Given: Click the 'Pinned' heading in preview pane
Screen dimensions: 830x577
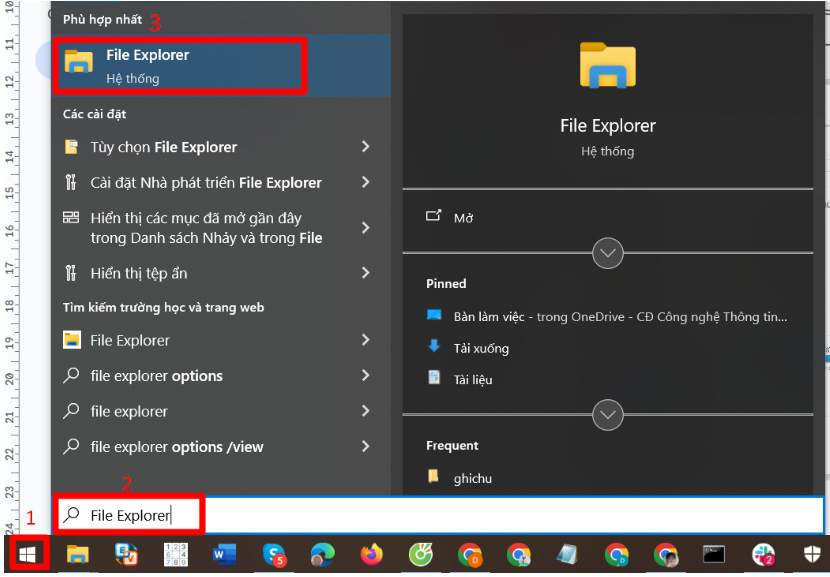Looking at the screenshot, I should (x=446, y=283).
